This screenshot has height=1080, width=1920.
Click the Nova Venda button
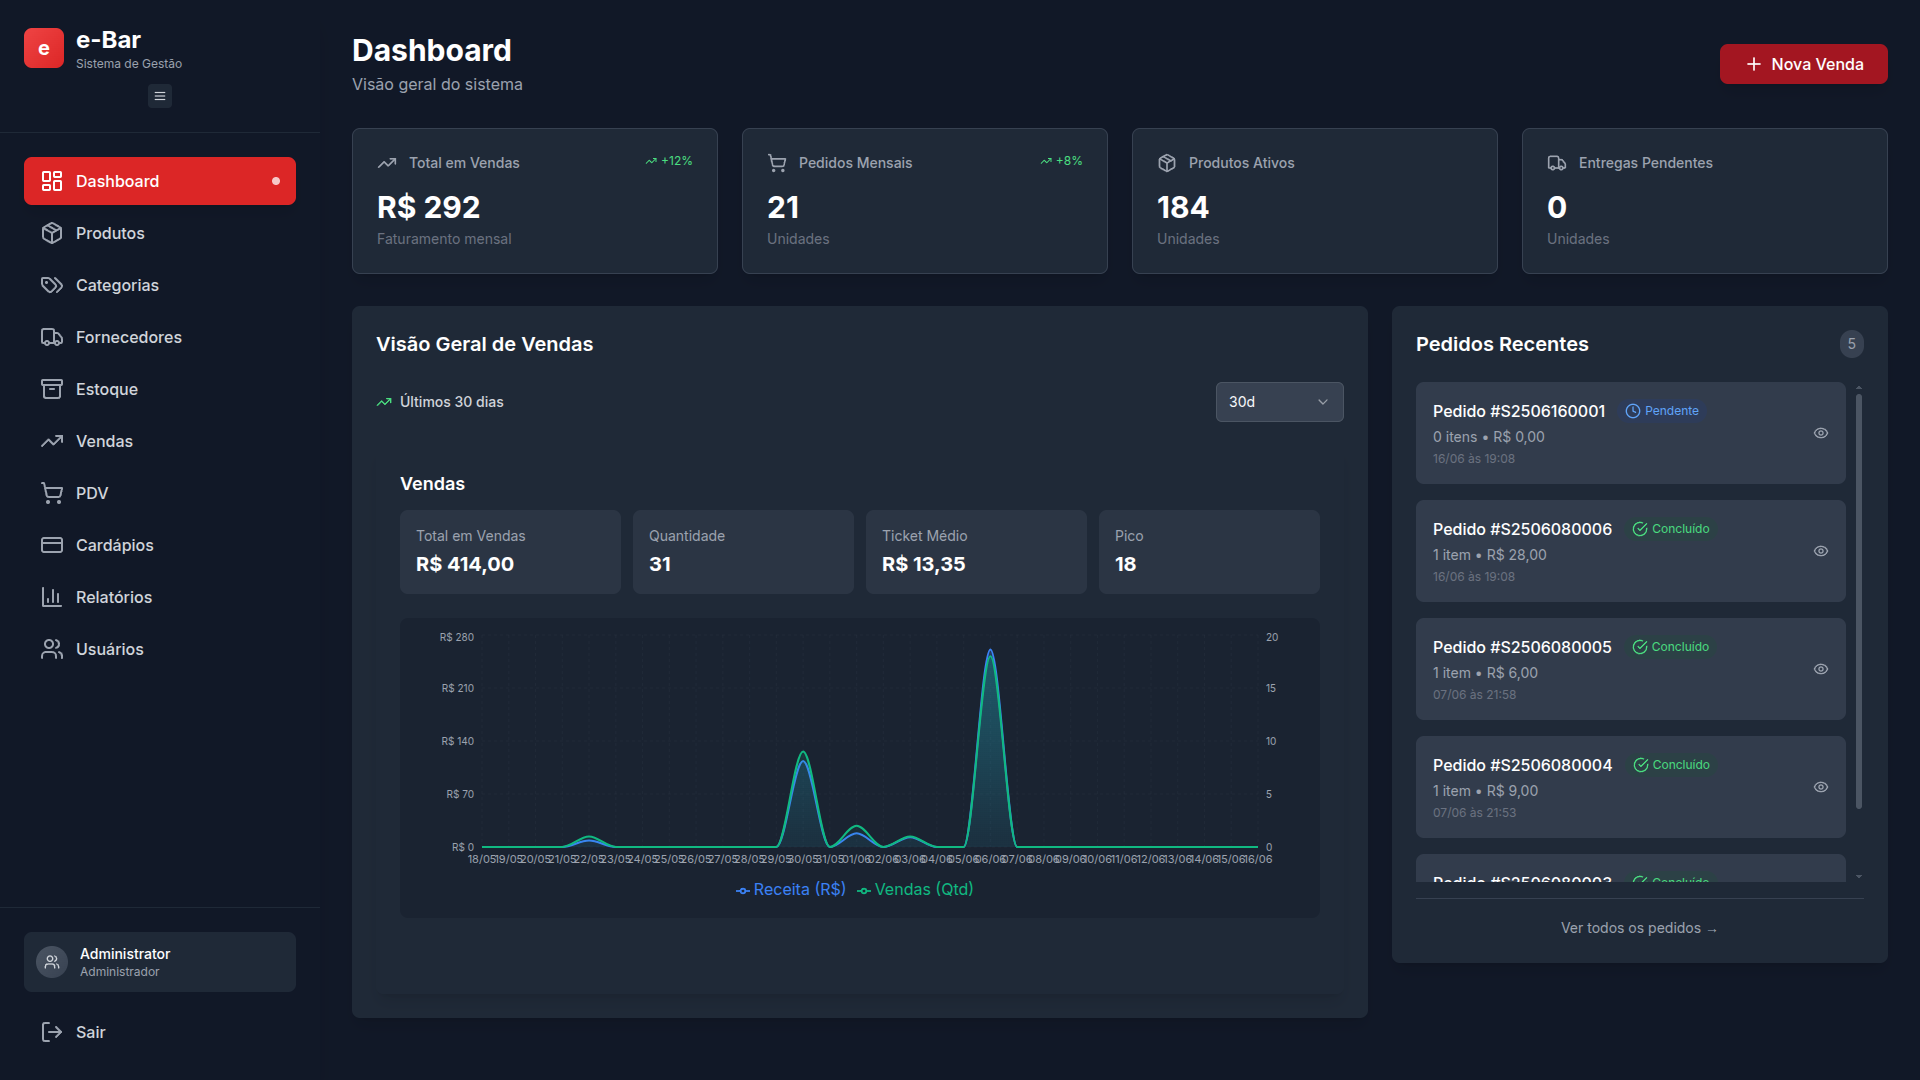(1803, 63)
